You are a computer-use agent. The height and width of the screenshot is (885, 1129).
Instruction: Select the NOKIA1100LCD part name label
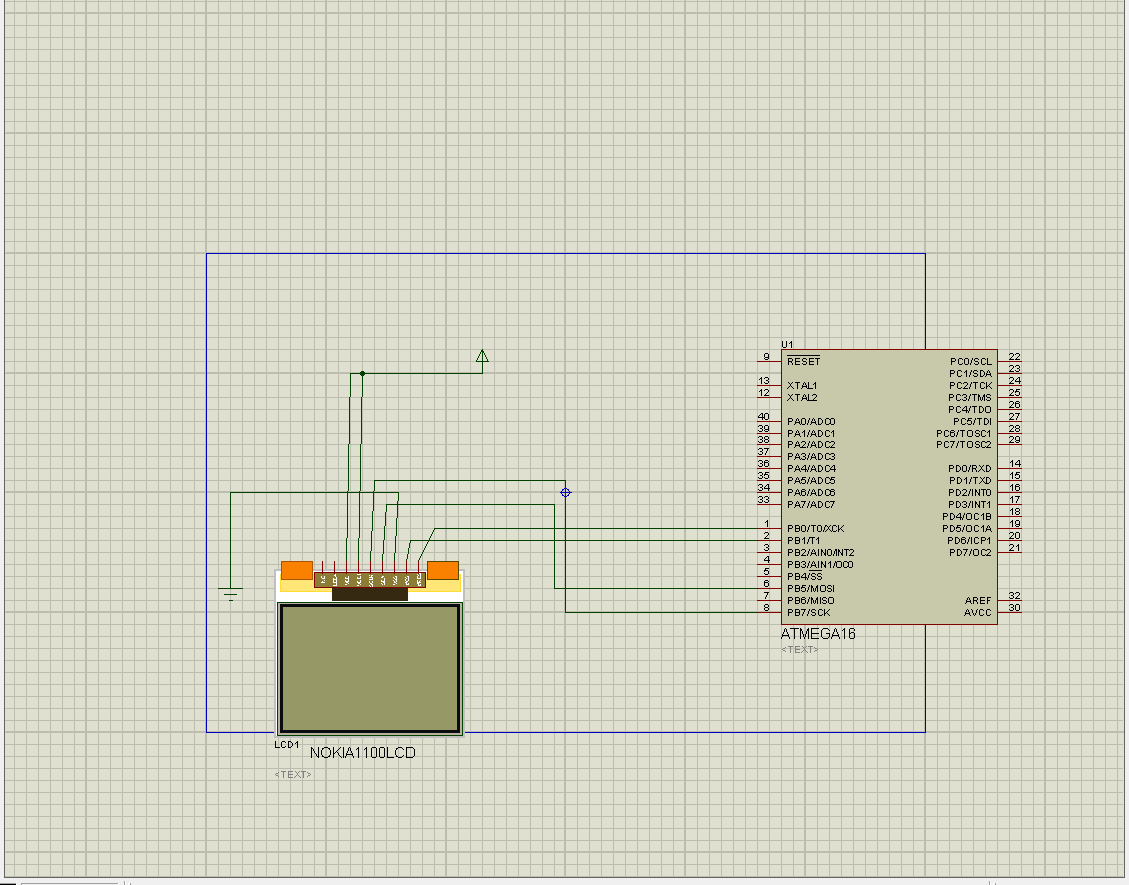[x=363, y=753]
